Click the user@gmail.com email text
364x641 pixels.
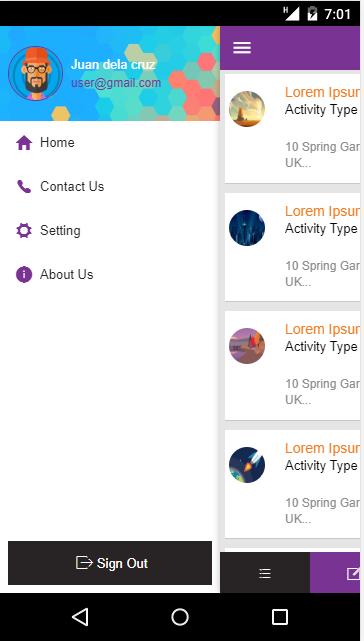pyautogui.click(x=116, y=83)
